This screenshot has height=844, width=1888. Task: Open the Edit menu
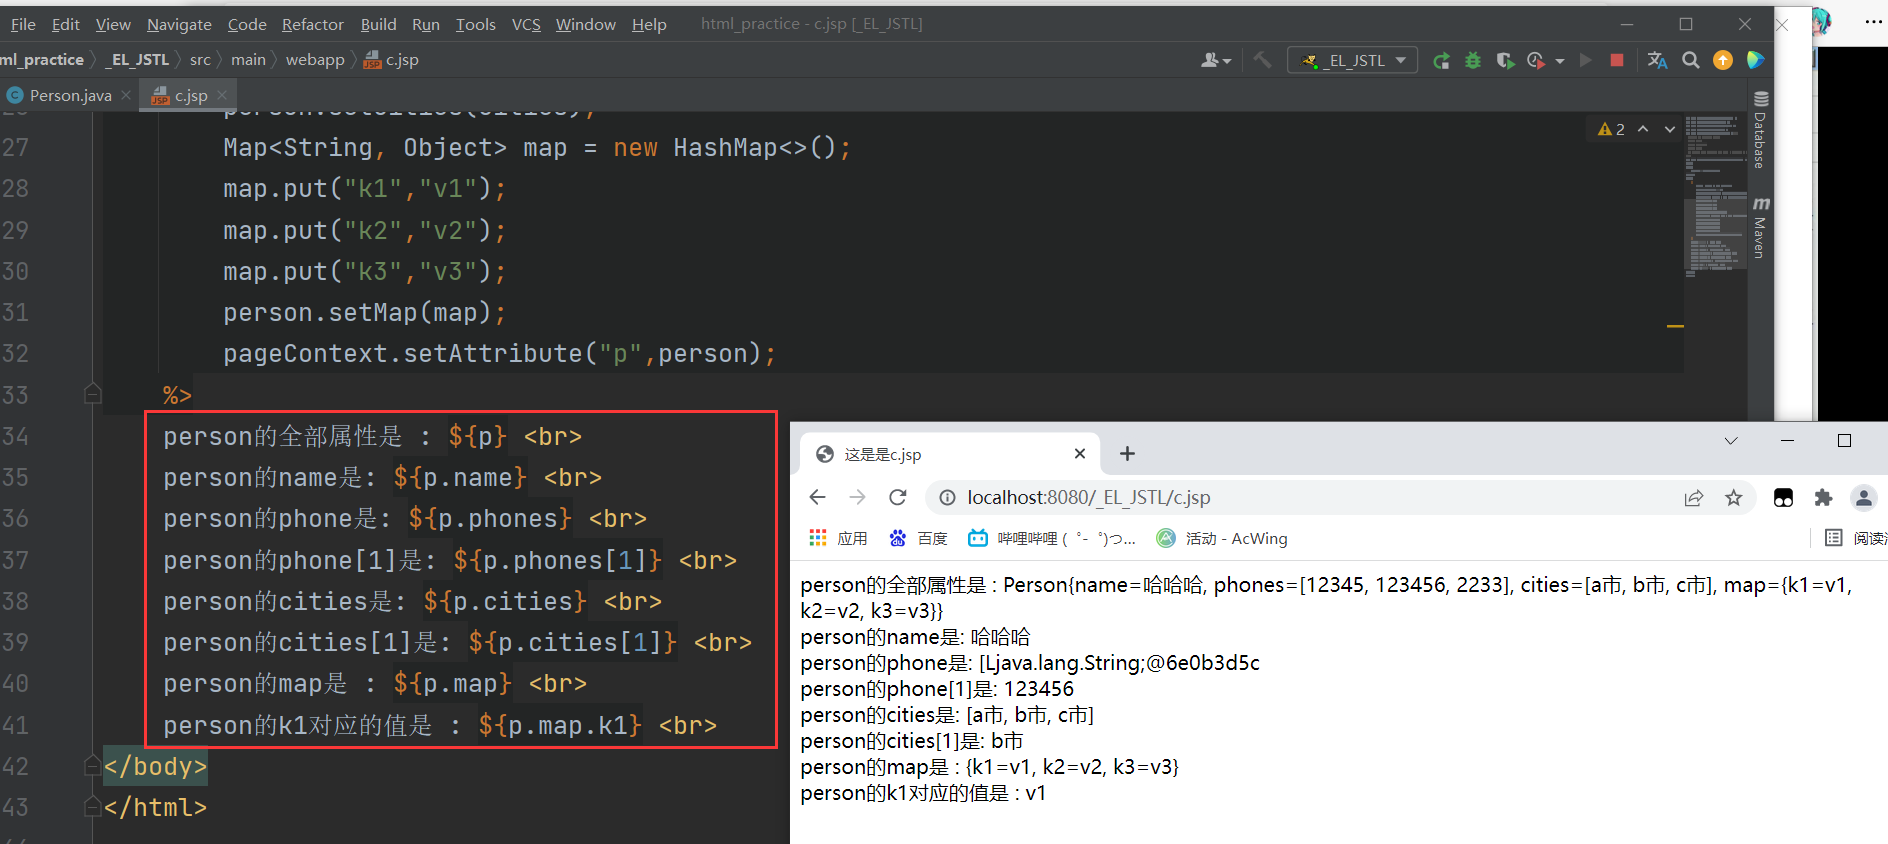pyautogui.click(x=66, y=24)
